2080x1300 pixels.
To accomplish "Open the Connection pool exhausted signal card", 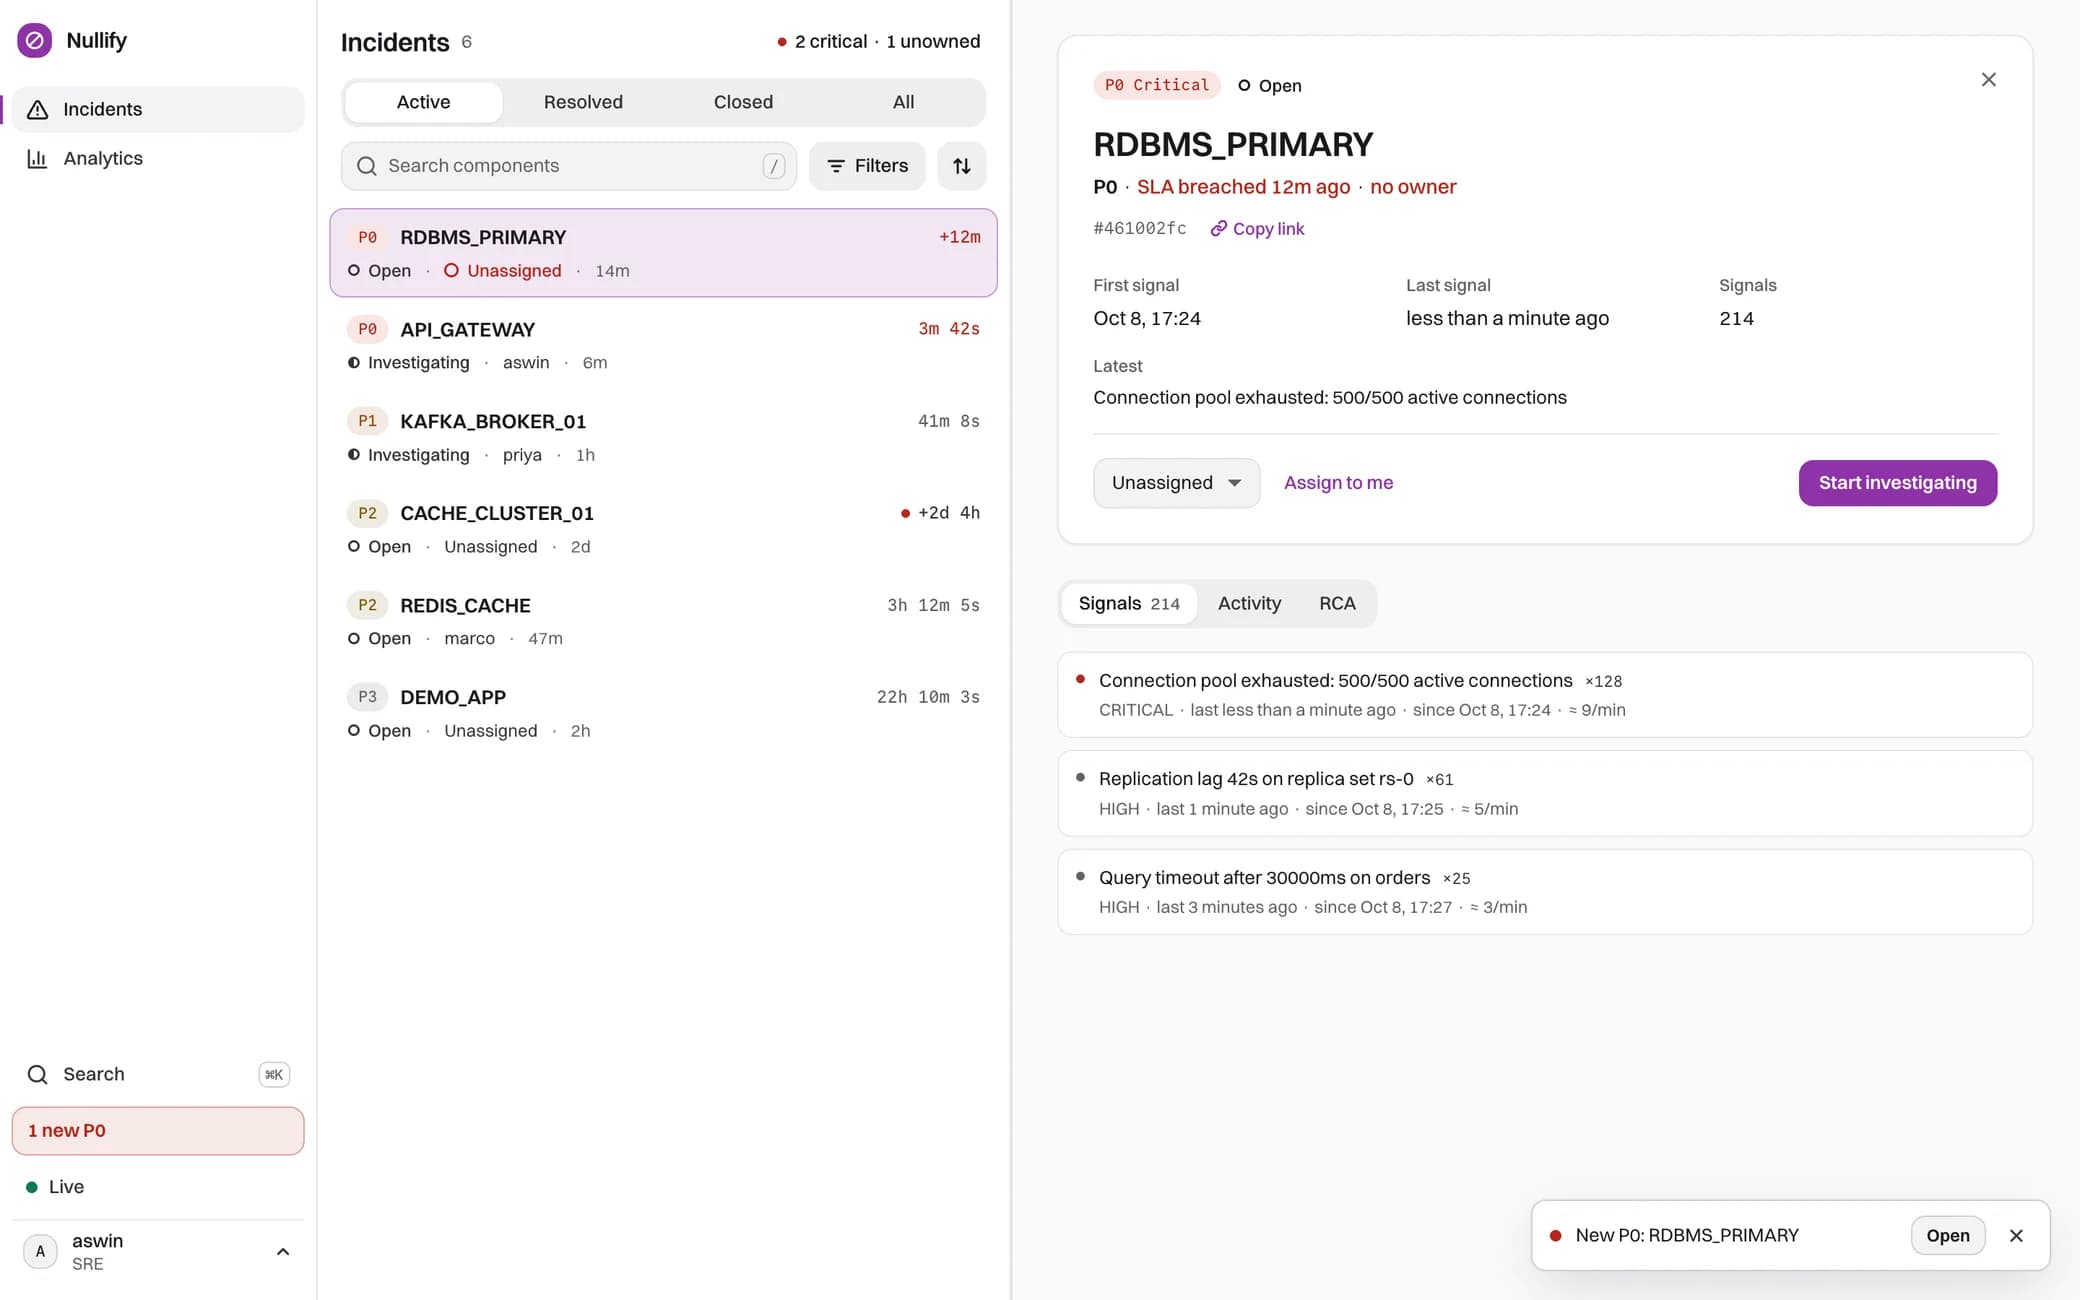I will [1545, 695].
